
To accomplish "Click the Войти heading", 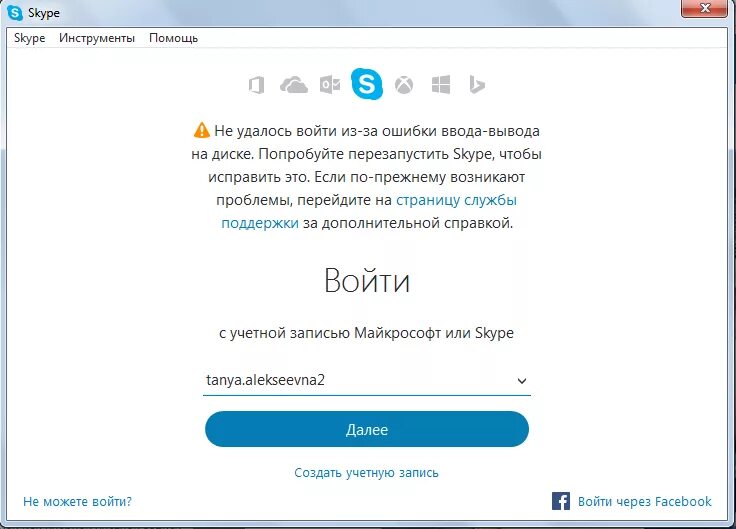I will [367, 281].
